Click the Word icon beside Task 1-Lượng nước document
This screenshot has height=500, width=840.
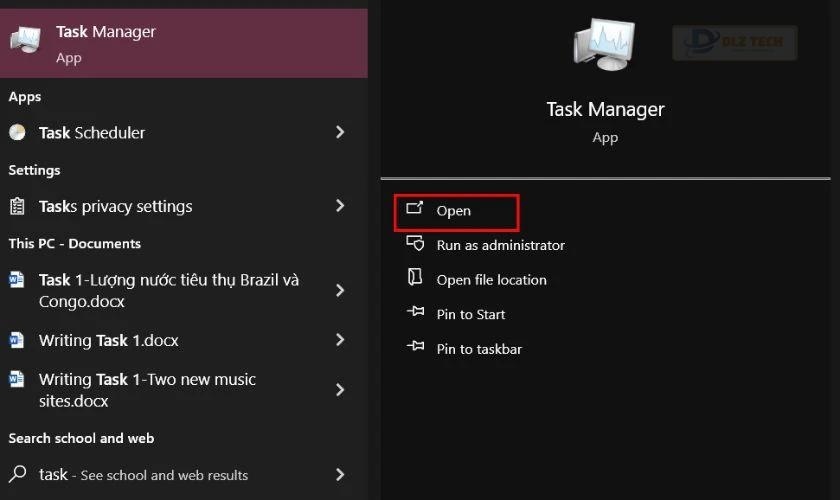[x=17, y=280]
